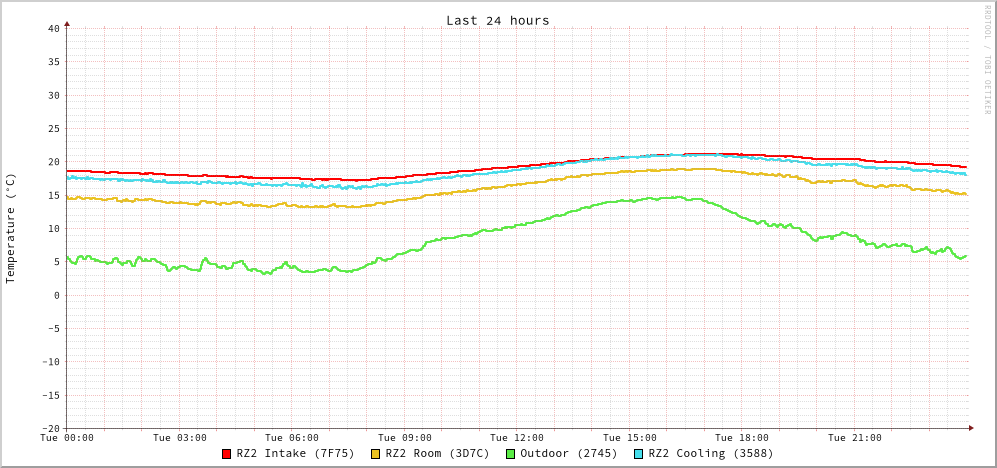Click the arrowhead atop the temperature axis
997x468 pixels.
click(x=67, y=23)
